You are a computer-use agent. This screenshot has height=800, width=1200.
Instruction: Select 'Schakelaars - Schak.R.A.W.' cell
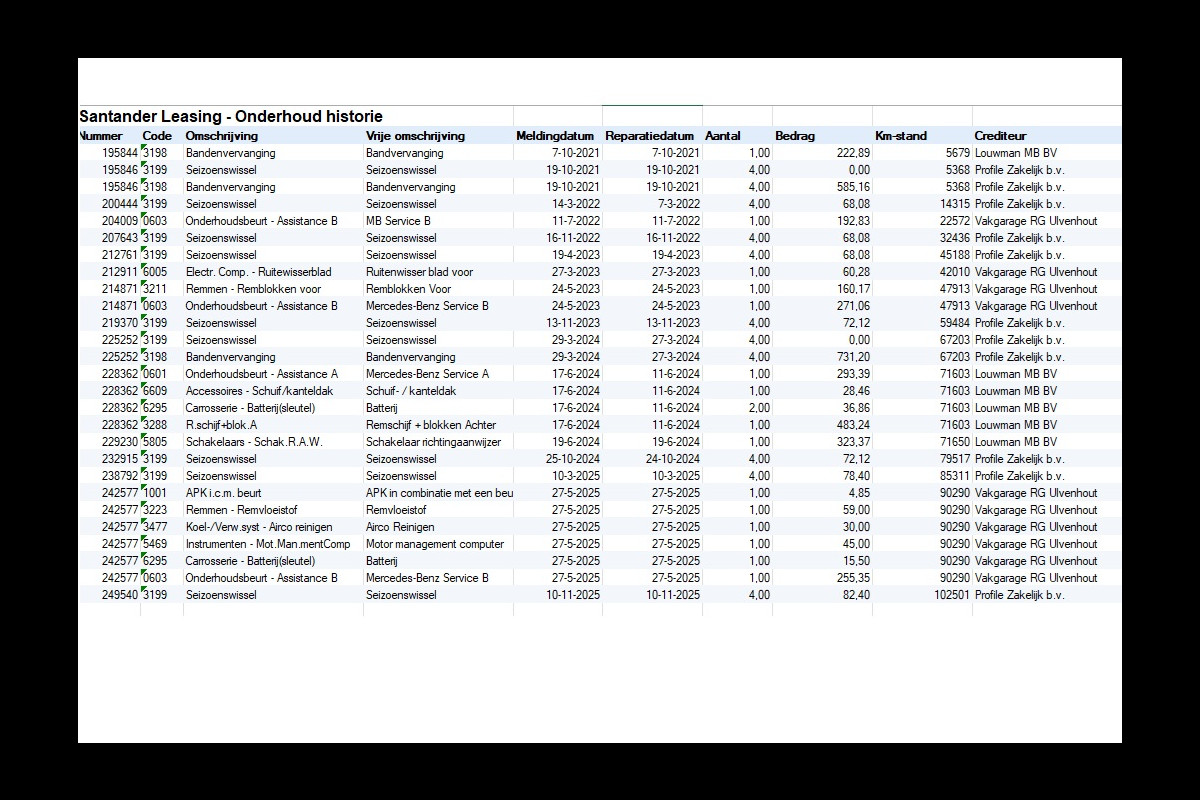[254, 442]
